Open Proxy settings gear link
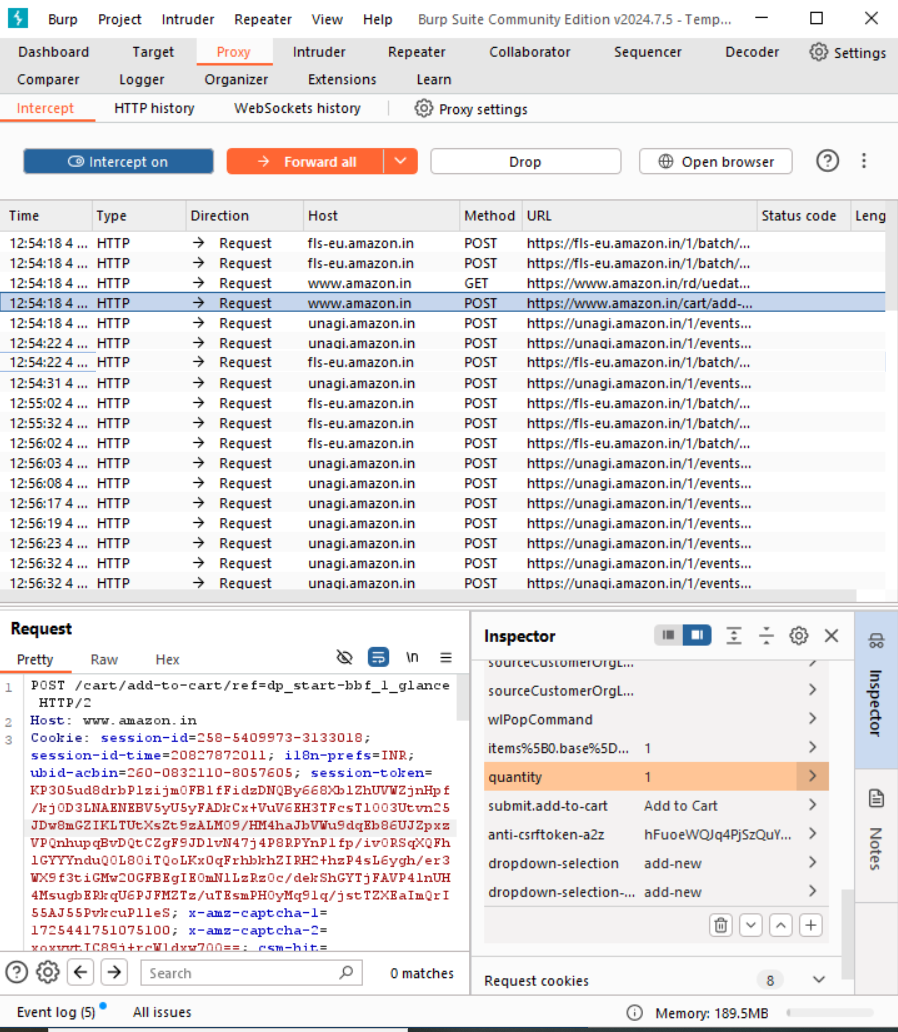This screenshot has height=1032, width=898. coord(471,109)
